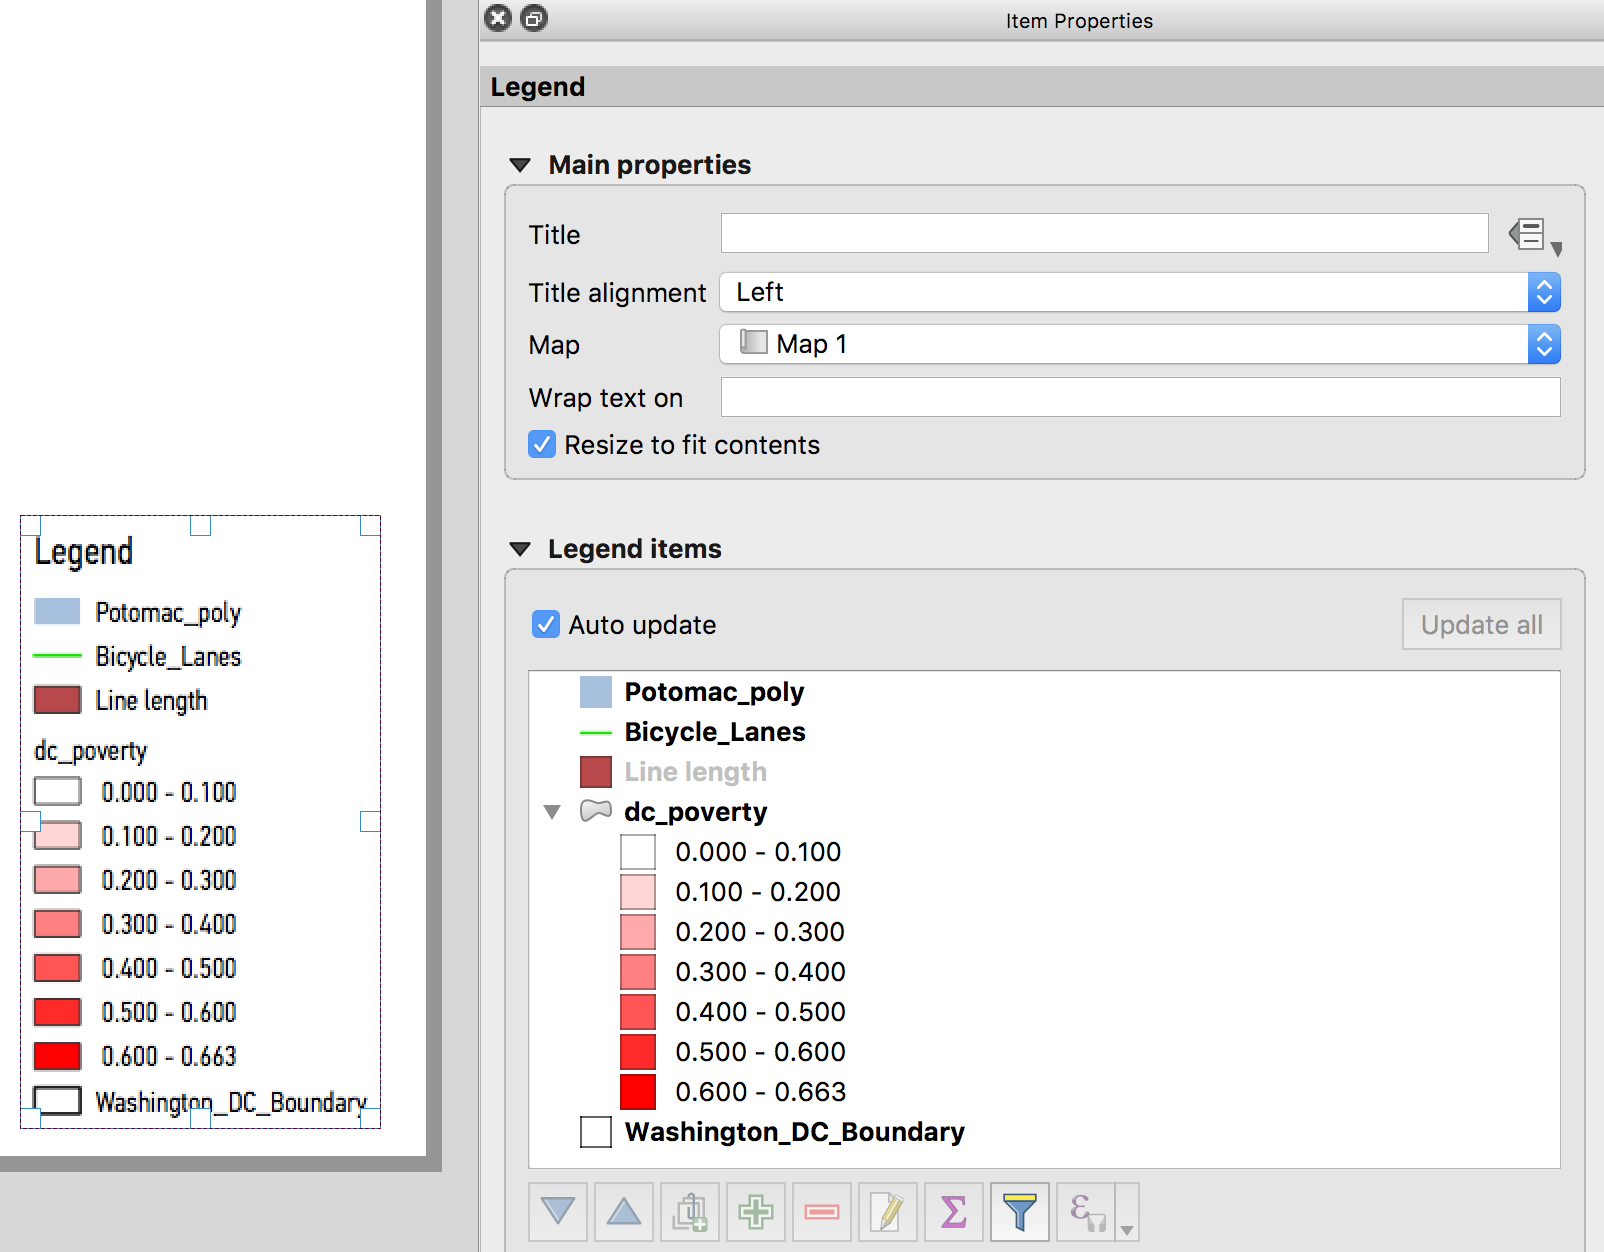Screen dimensions: 1604x1252
Task: Click Bicycle_Lanes label on canvas legend
Action: pos(168,657)
